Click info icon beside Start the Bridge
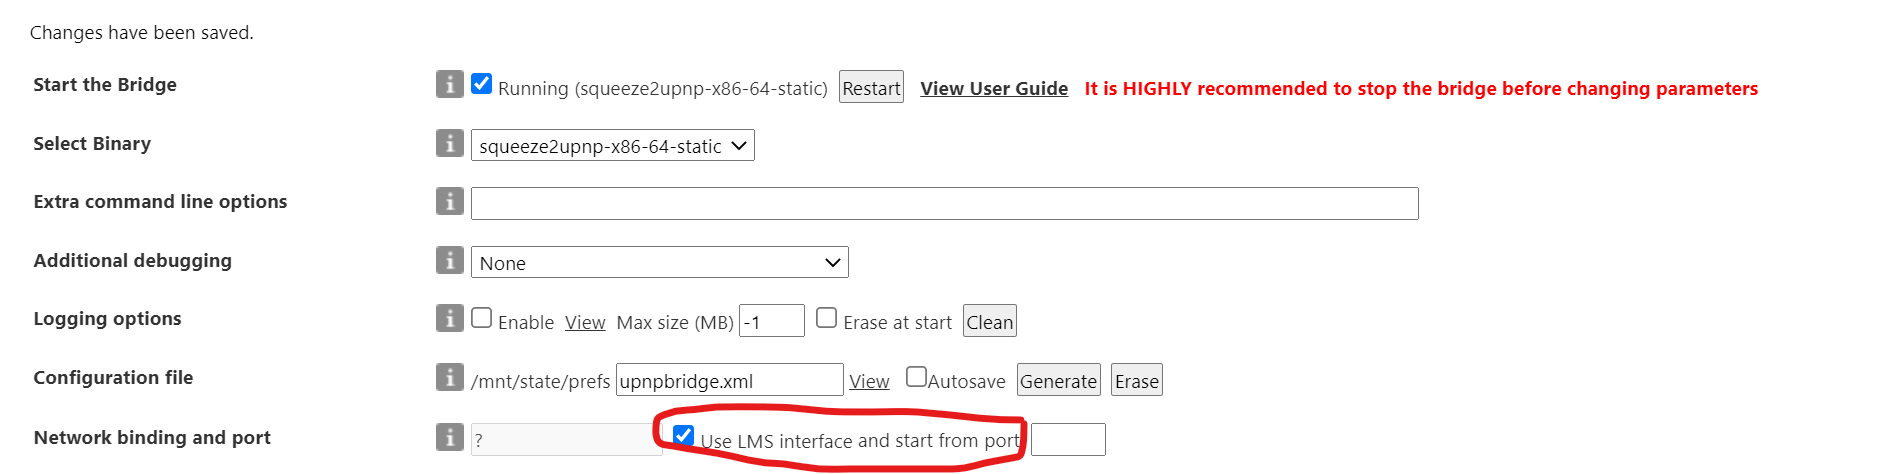1884x474 pixels. pos(449,85)
